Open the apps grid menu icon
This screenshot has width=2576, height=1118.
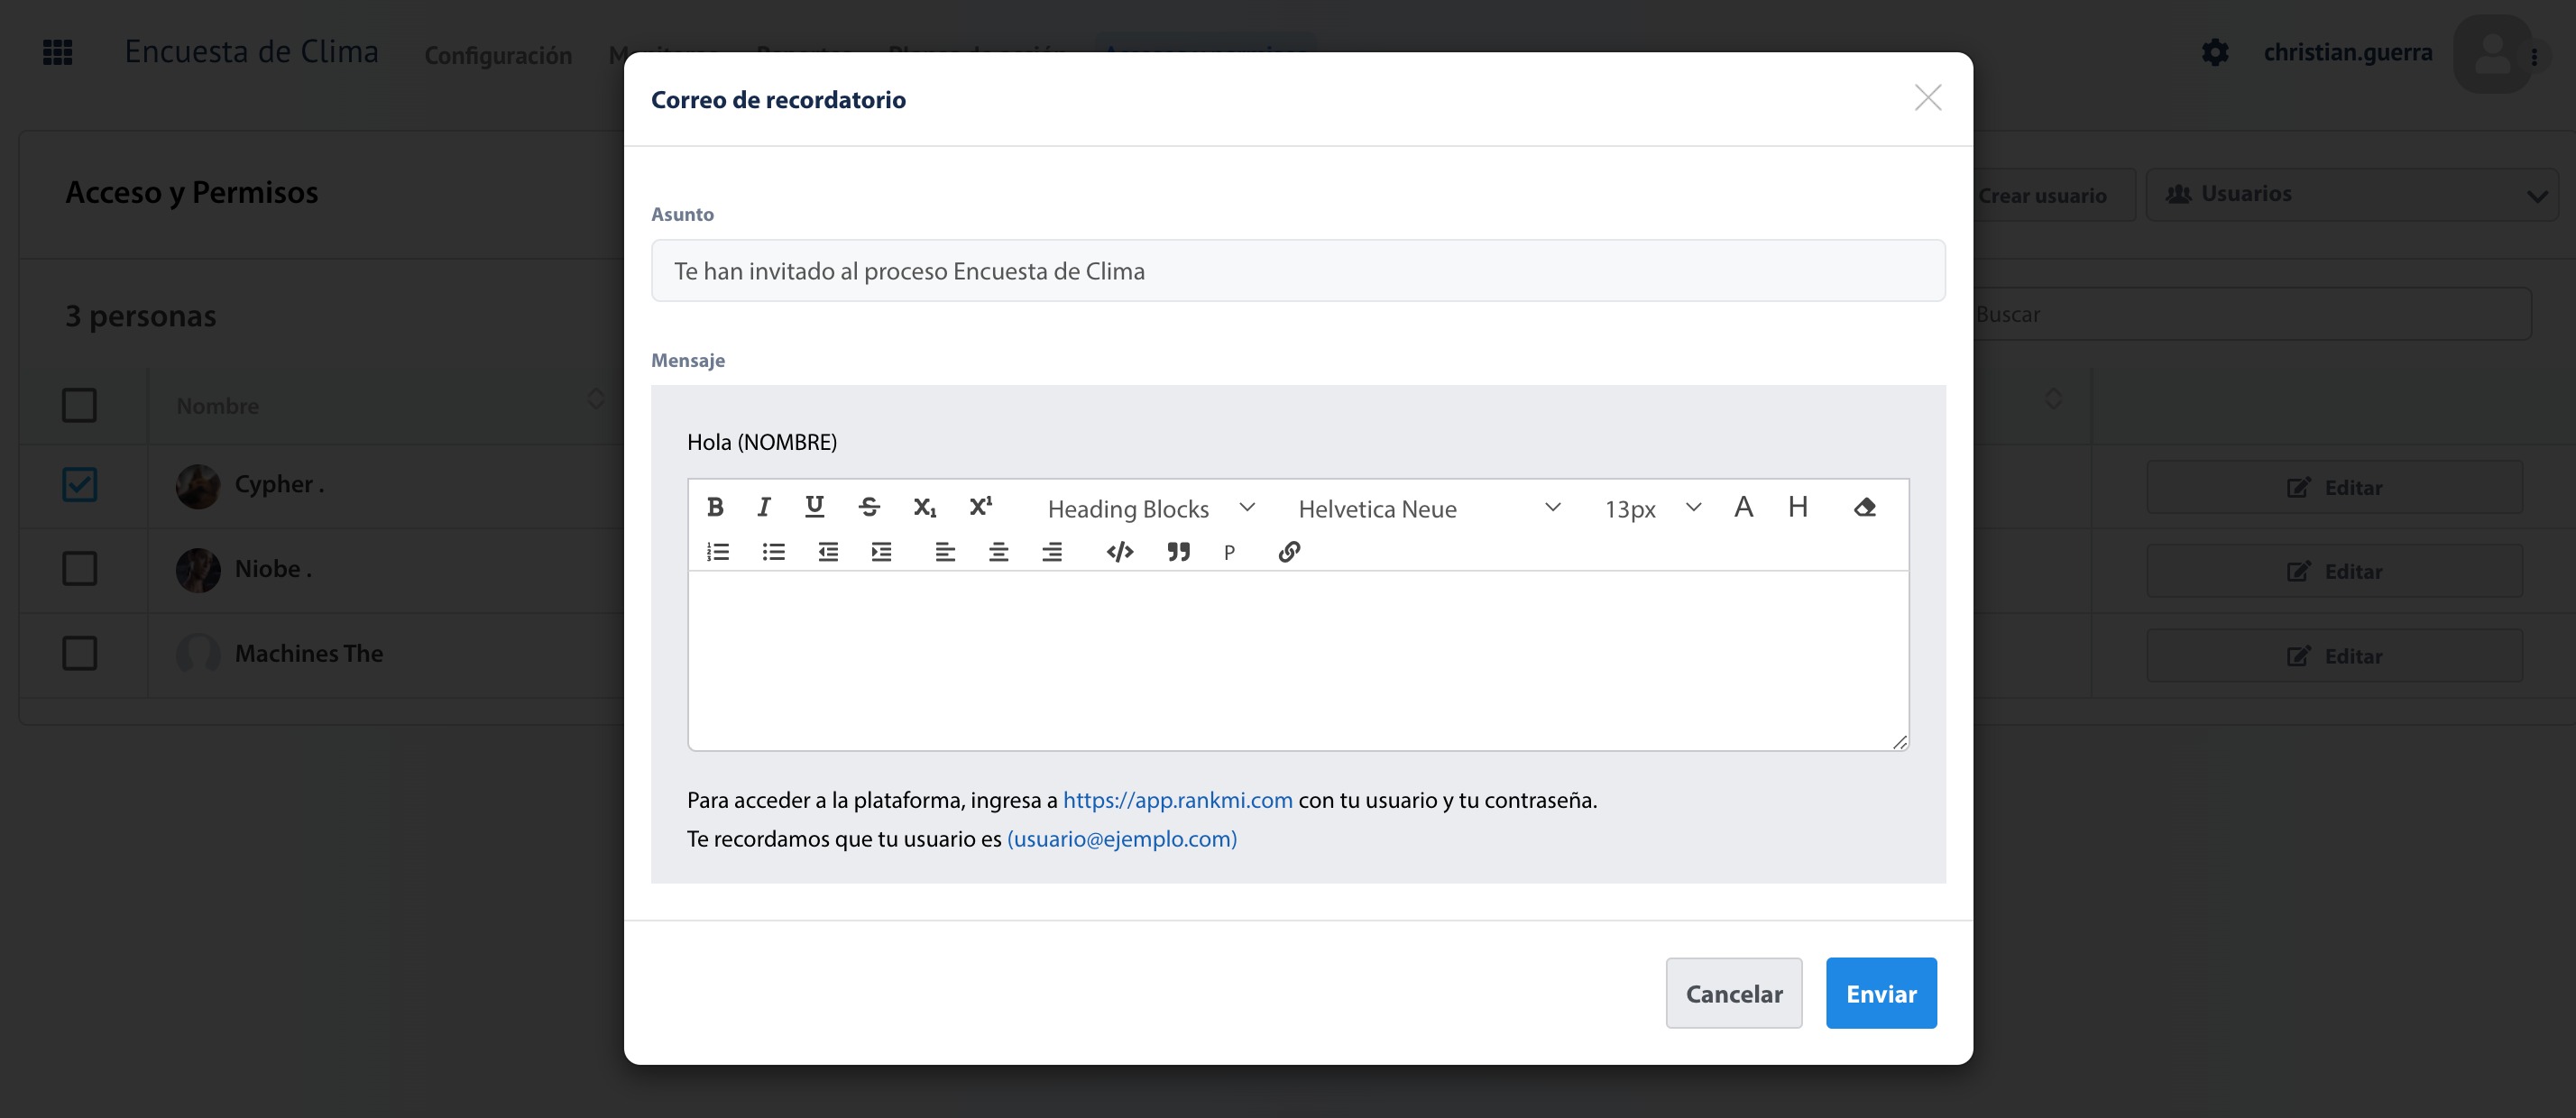tap(58, 52)
